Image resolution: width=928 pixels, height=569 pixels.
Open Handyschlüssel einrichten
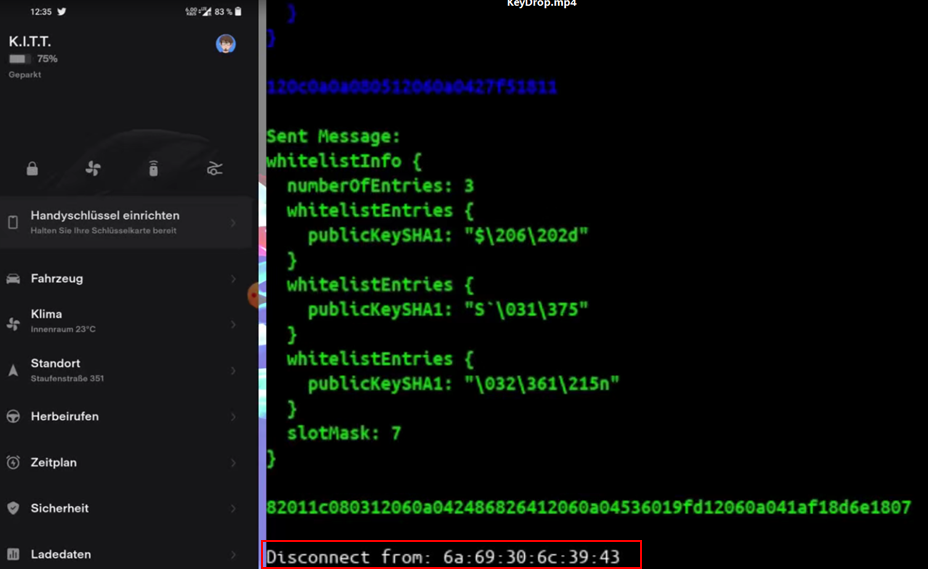pyautogui.click(x=126, y=222)
